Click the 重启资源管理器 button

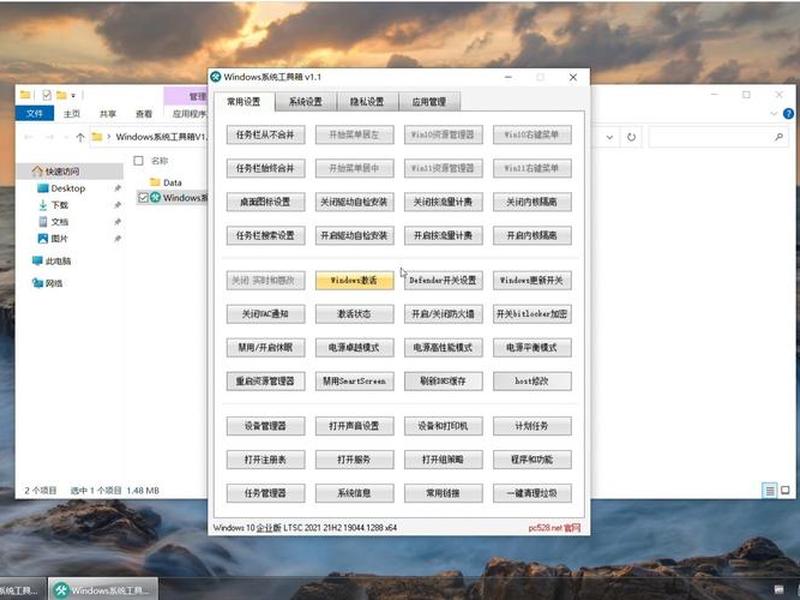[266, 381]
